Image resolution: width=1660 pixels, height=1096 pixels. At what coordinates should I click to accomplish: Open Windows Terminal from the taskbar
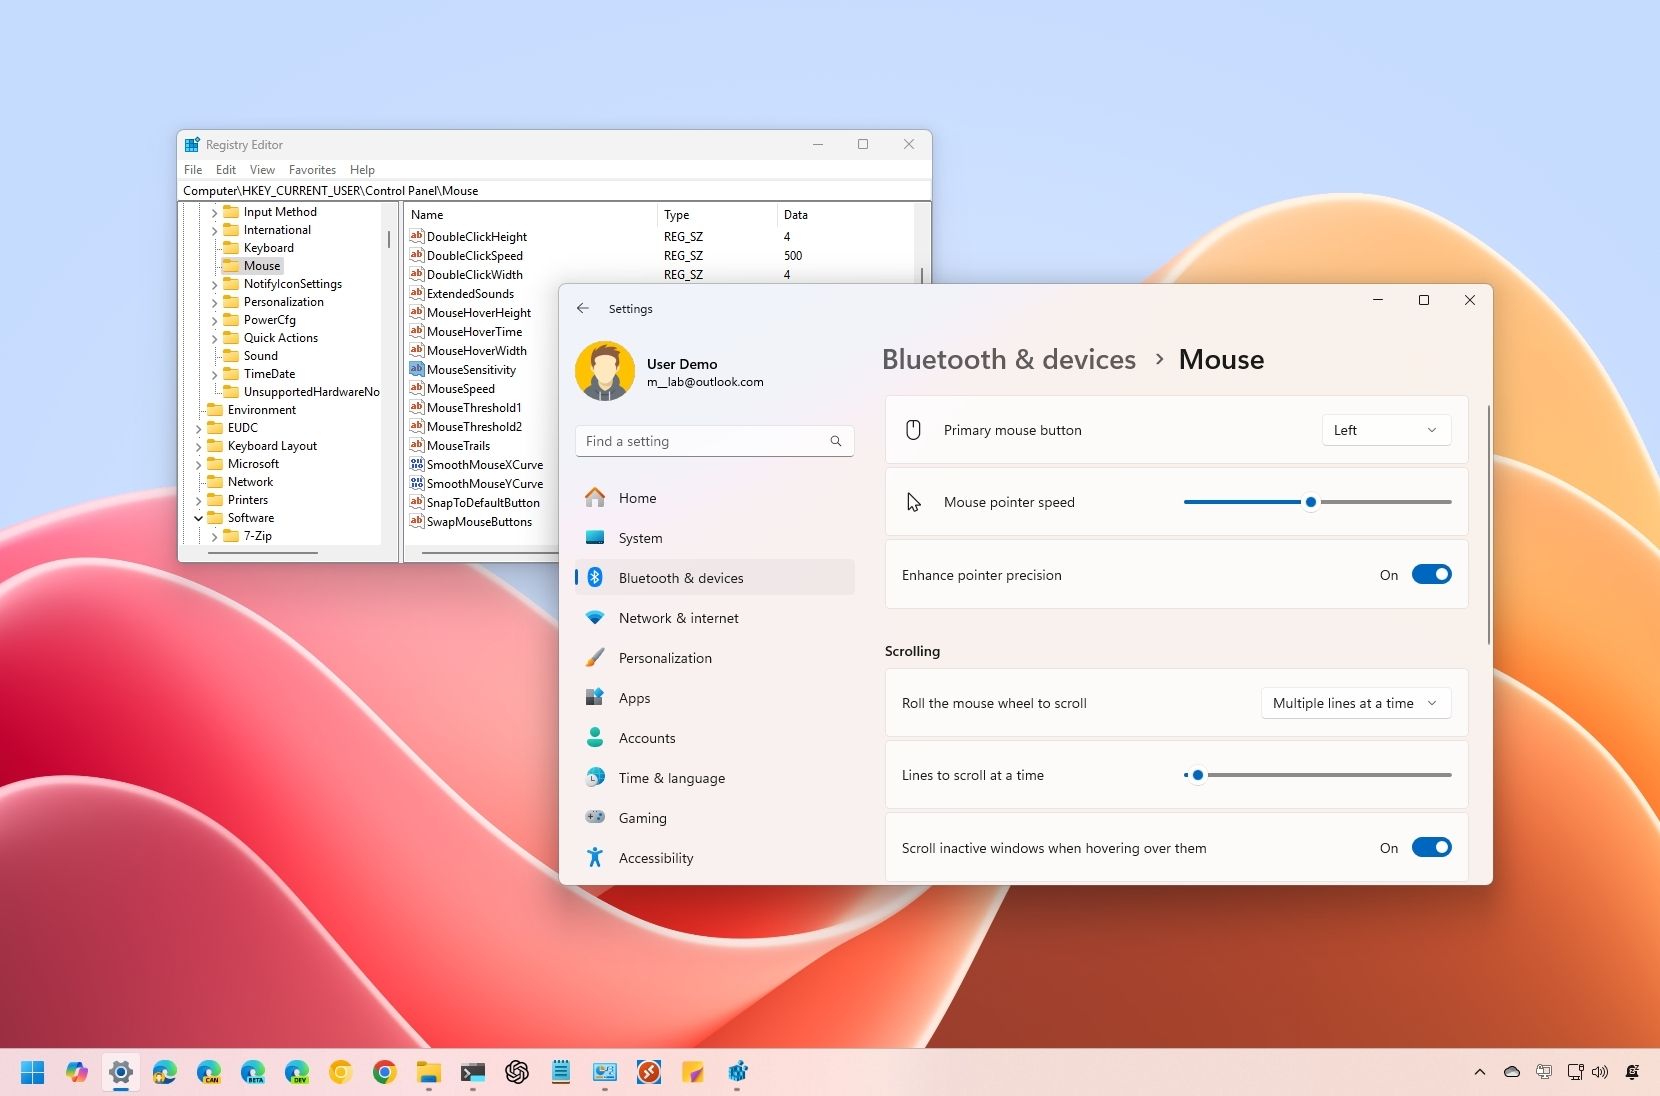pyautogui.click(x=472, y=1072)
